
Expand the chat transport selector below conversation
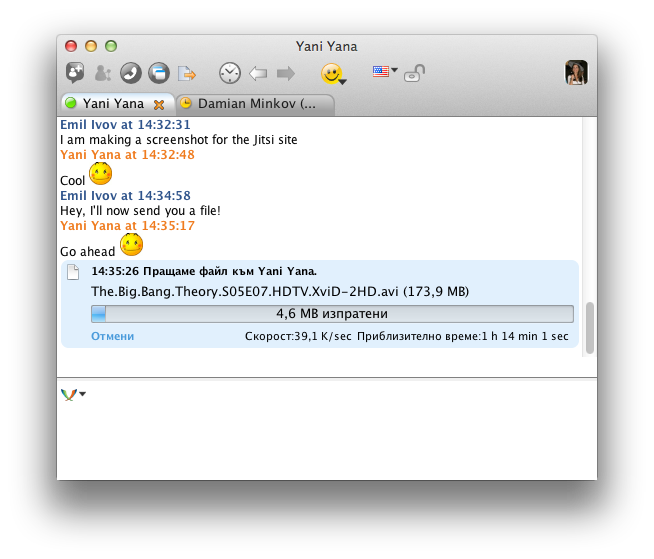[x=73, y=394]
